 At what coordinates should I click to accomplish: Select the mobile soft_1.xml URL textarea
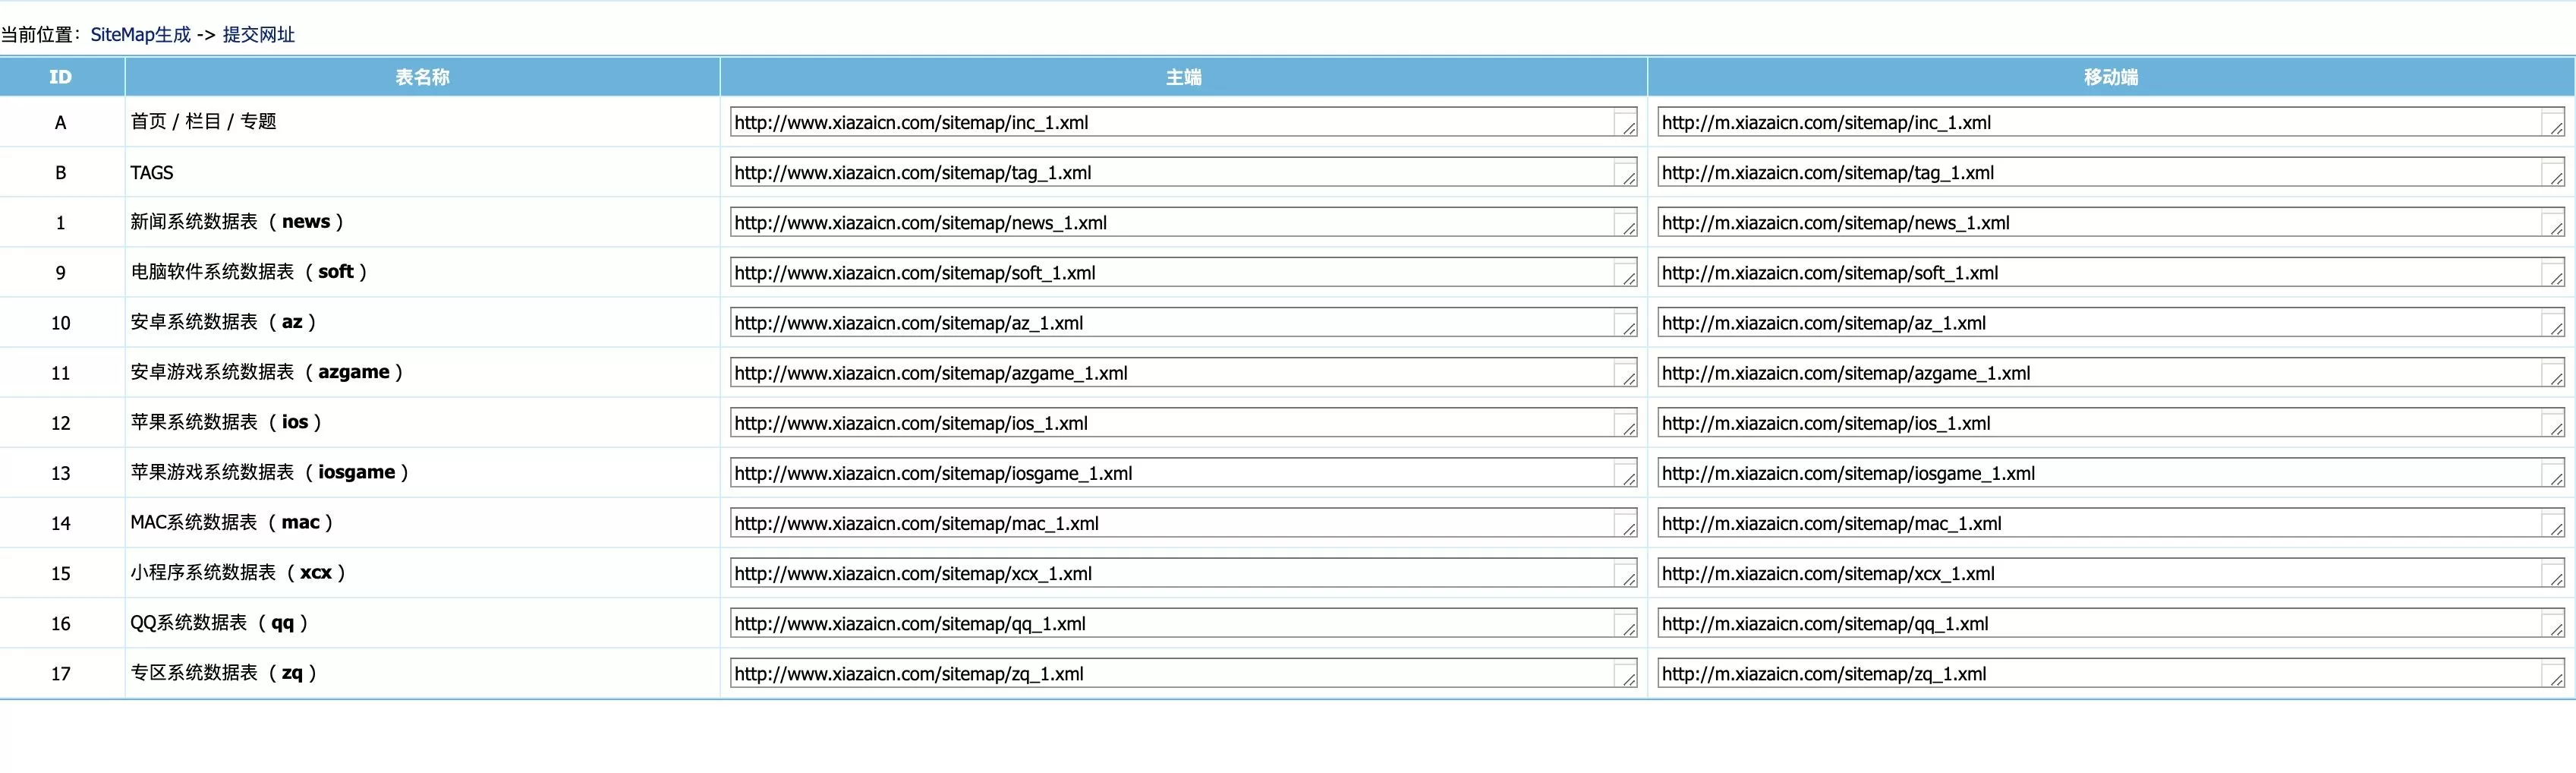coord(2111,272)
